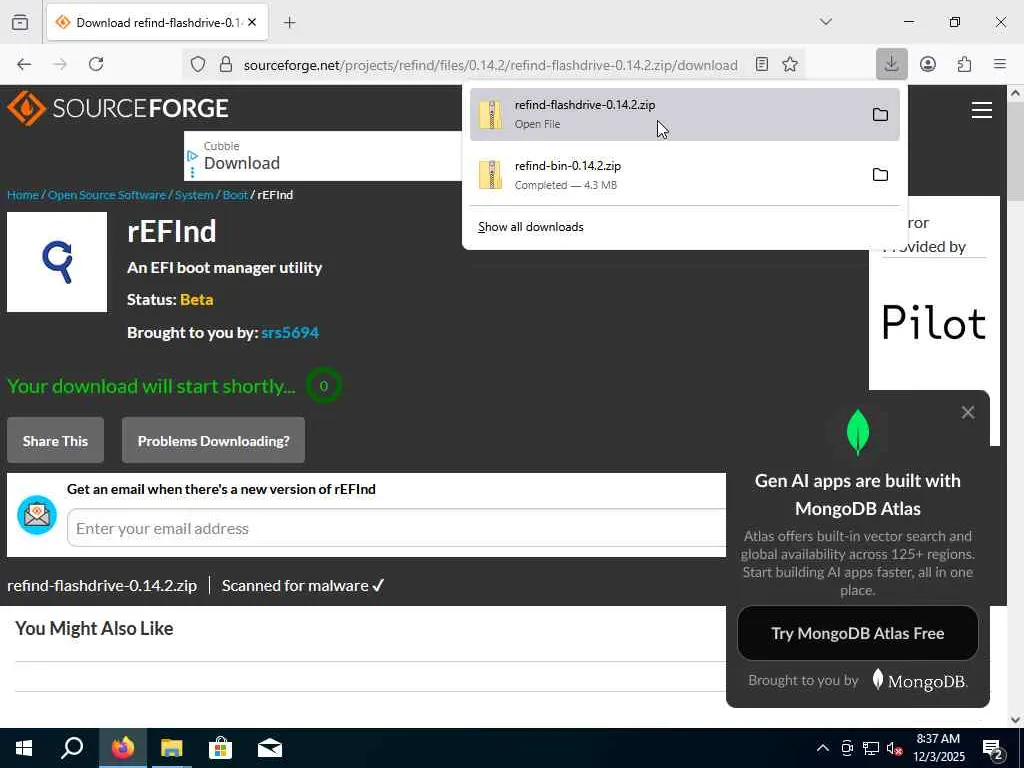The height and width of the screenshot is (768, 1024).
Task: Click the sourceforge.net URL address bar
Action: tap(490, 65)
